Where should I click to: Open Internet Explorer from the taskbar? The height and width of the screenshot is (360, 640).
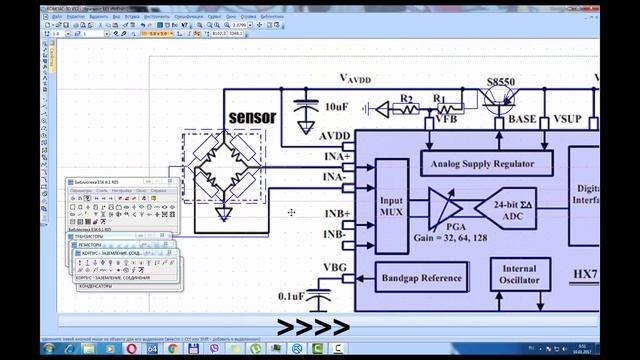point(69,349)
